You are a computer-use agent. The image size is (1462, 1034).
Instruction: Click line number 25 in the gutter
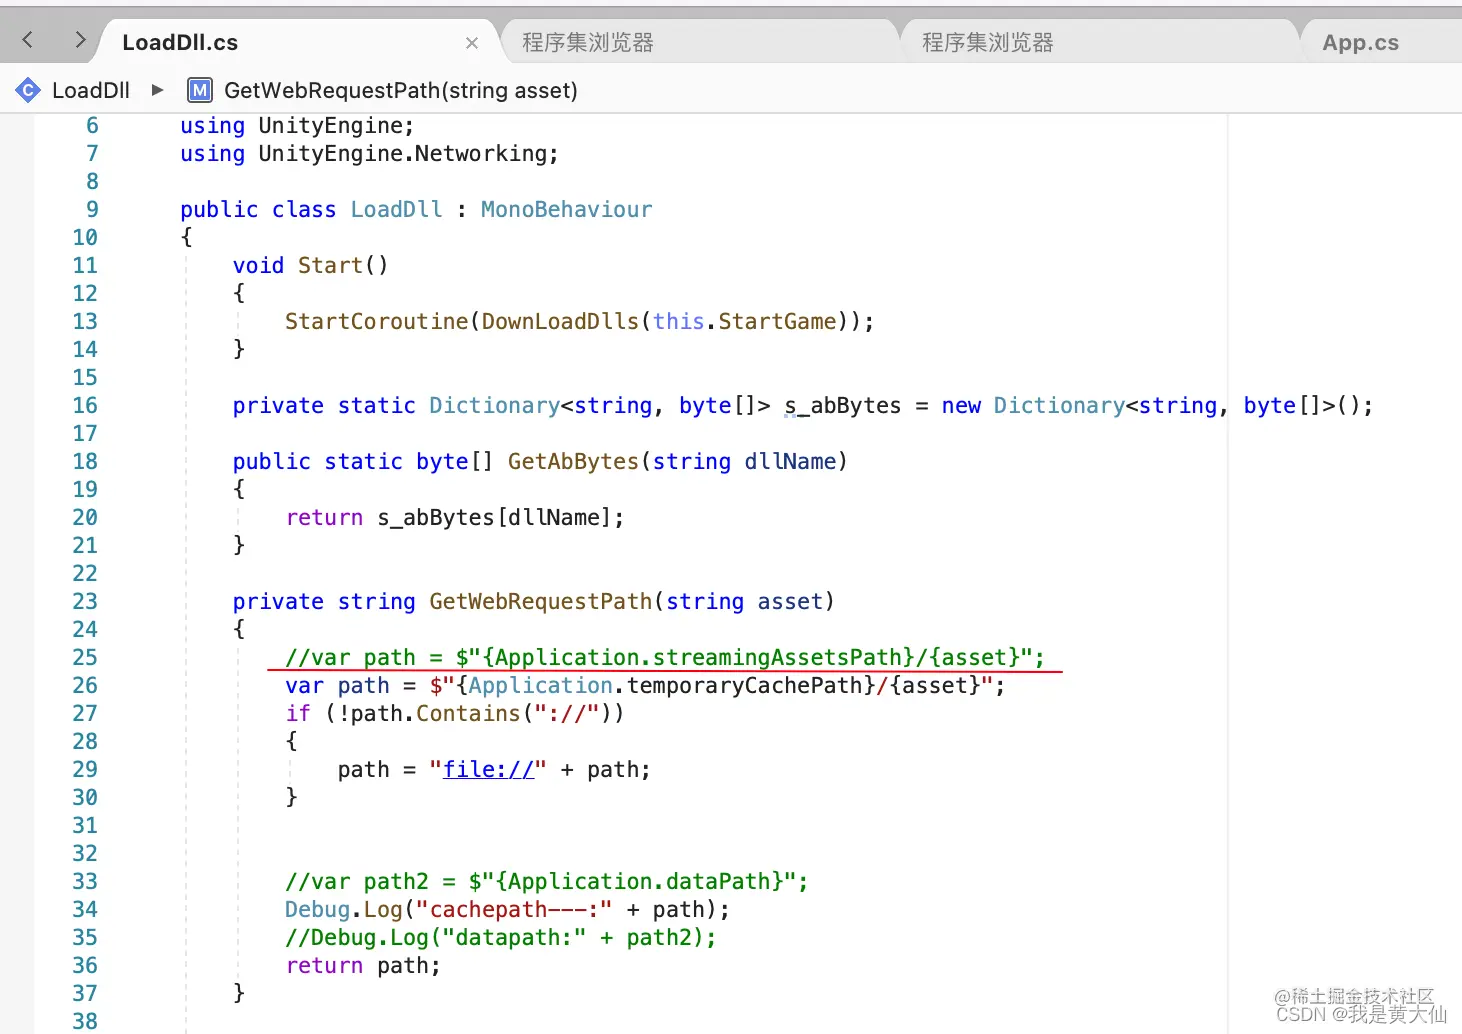(x=85, y=657)
